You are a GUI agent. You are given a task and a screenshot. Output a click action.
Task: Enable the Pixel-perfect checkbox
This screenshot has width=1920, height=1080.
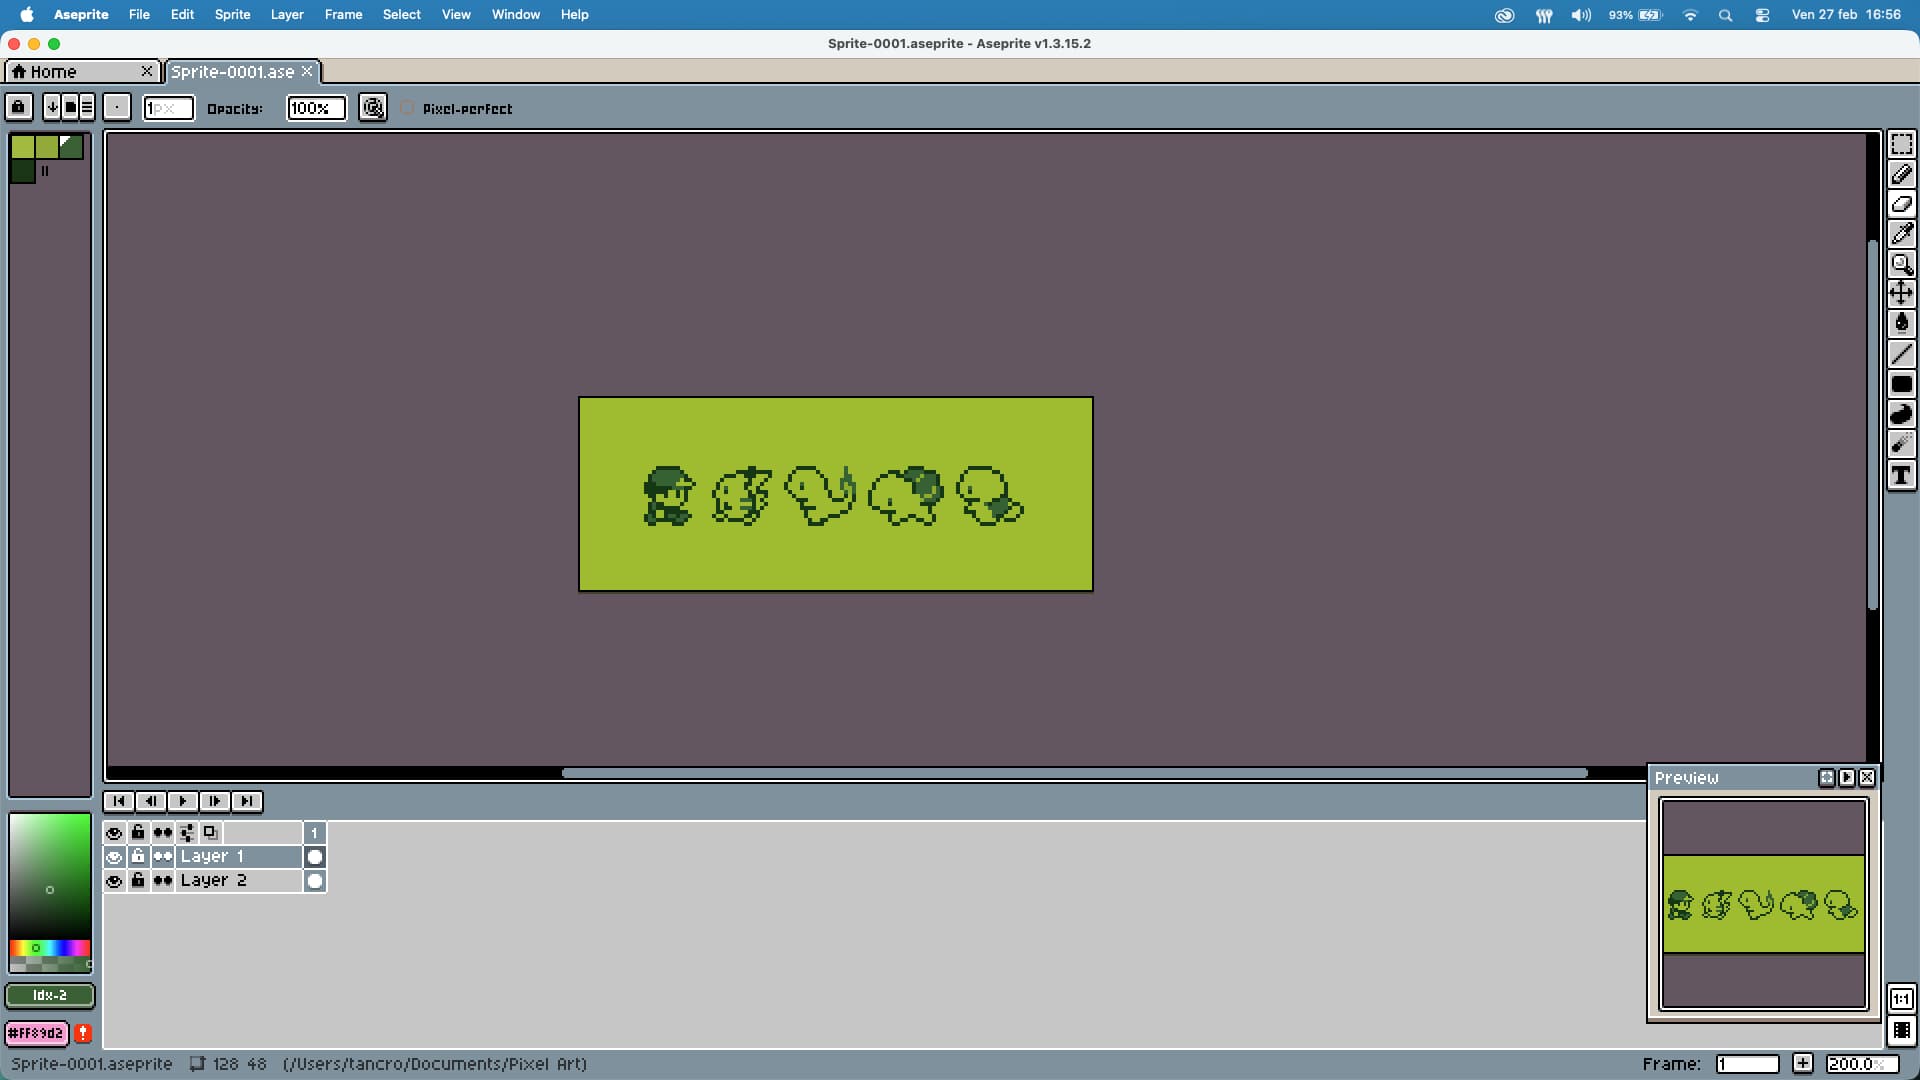(x=407, y=108)
